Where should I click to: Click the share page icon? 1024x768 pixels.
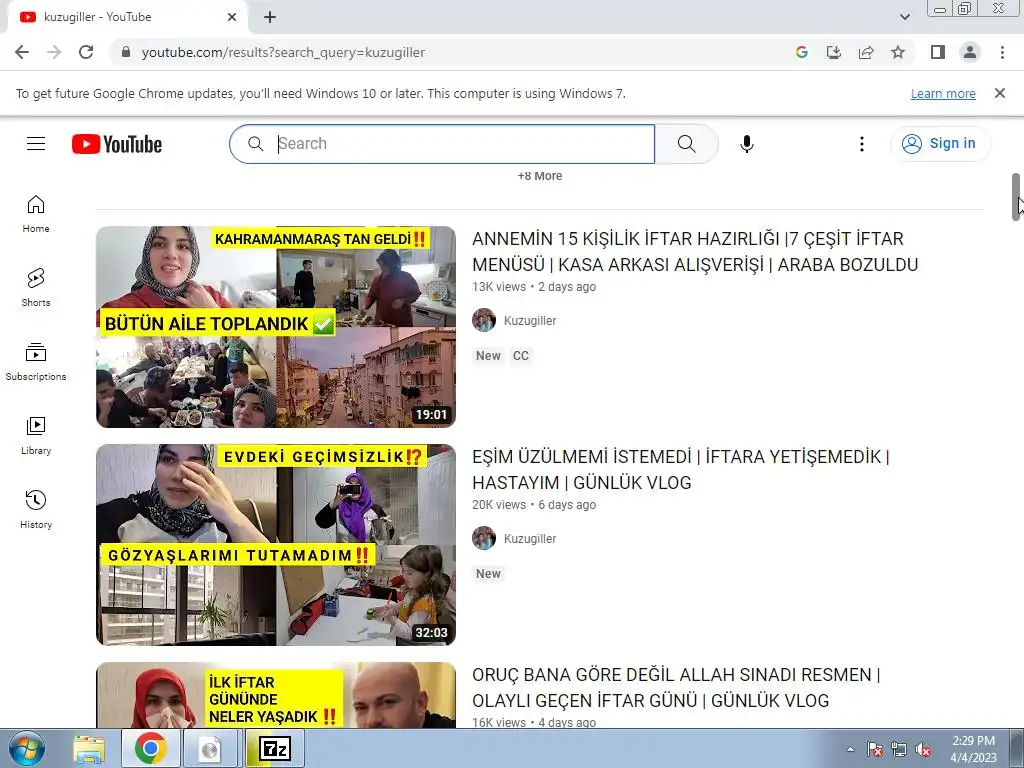[866, 52]
